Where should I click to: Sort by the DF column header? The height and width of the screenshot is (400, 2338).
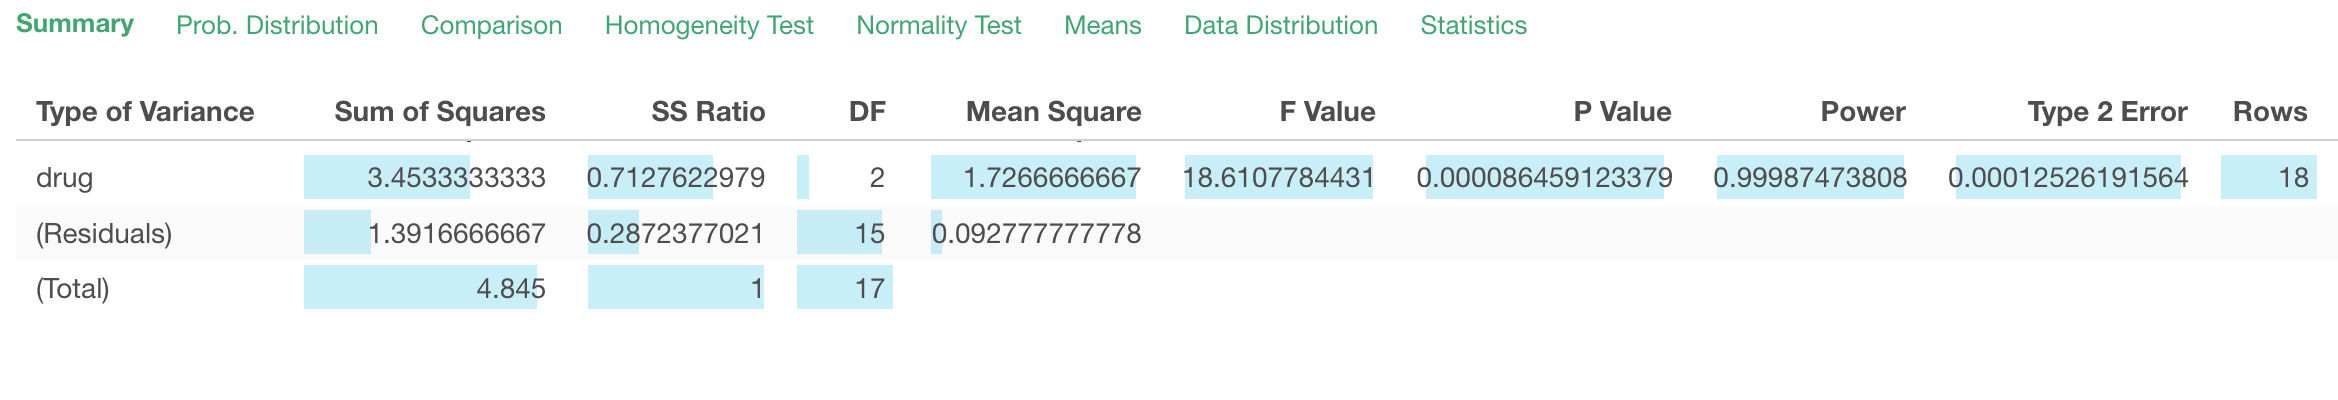[x=867, y=111]
